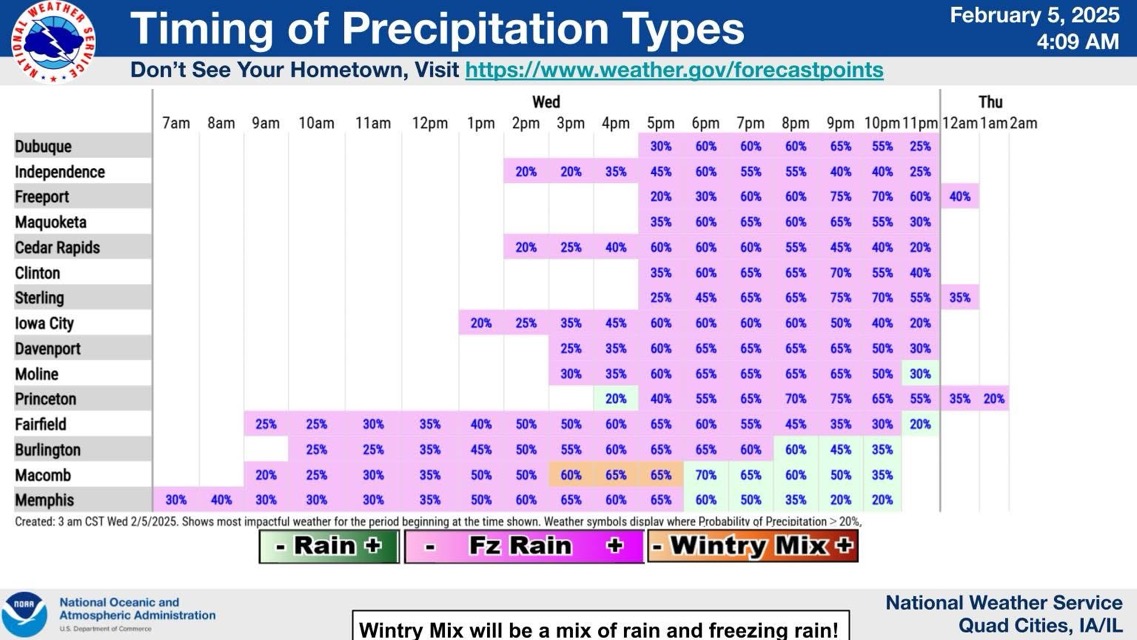Click the Timing of Precipitation Types title

437,29
